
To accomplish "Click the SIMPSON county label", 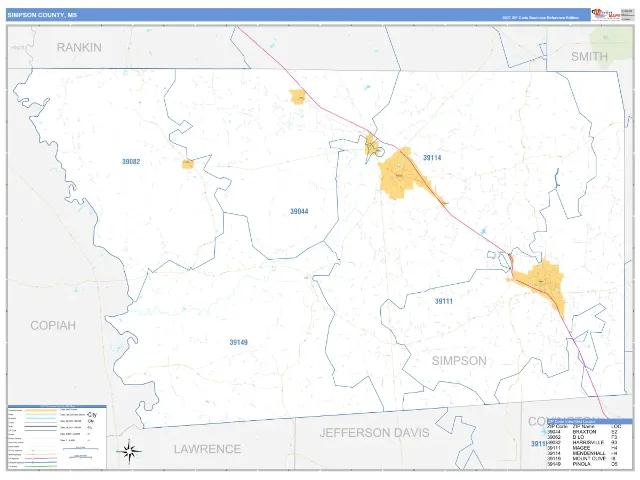I will 459,361.
